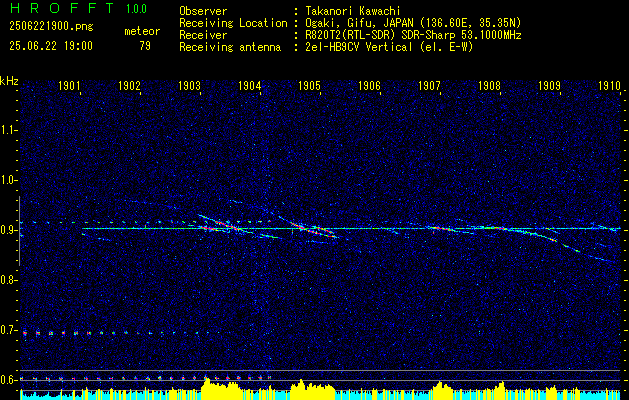Click the yellow signal-level peak under 1903
The height and width of the screenshot is (400, 629).
[221, 388]
